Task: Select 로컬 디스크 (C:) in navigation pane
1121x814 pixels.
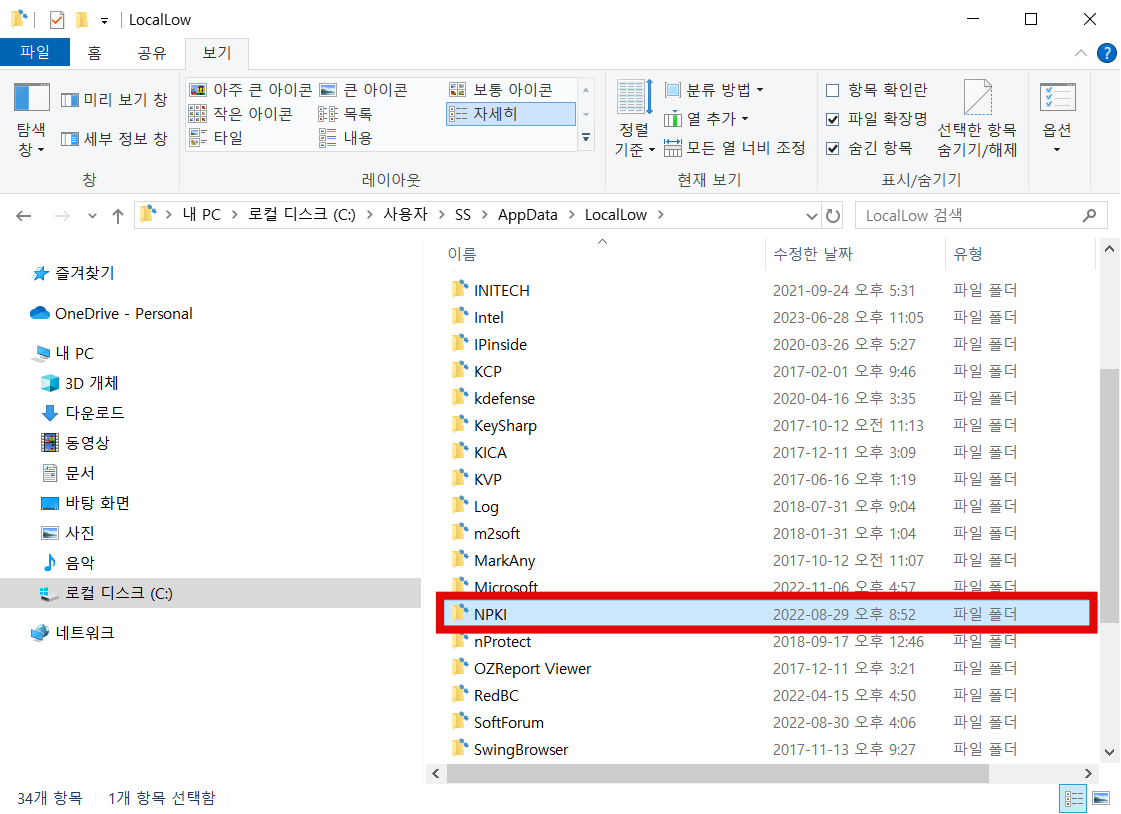Action: (210, 593)
